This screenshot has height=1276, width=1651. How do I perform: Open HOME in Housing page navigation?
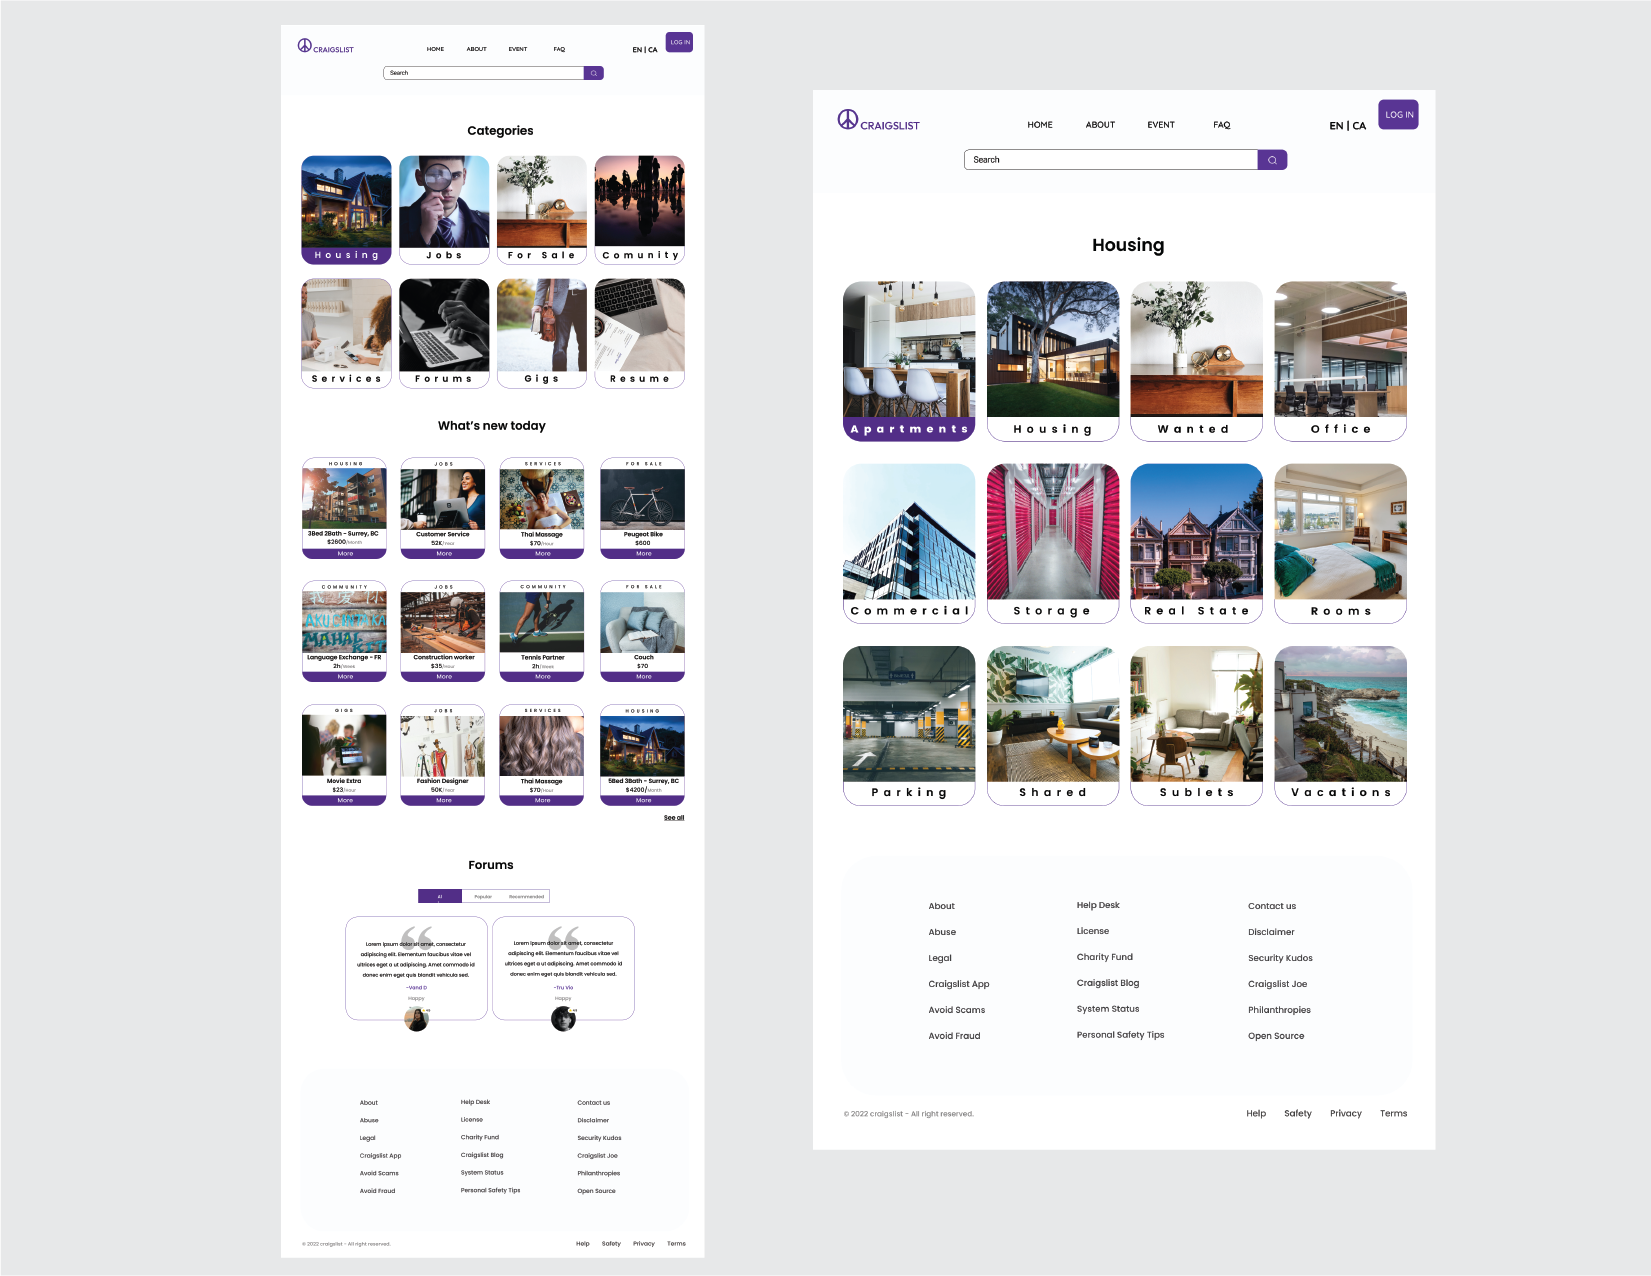coord(1040,125)
